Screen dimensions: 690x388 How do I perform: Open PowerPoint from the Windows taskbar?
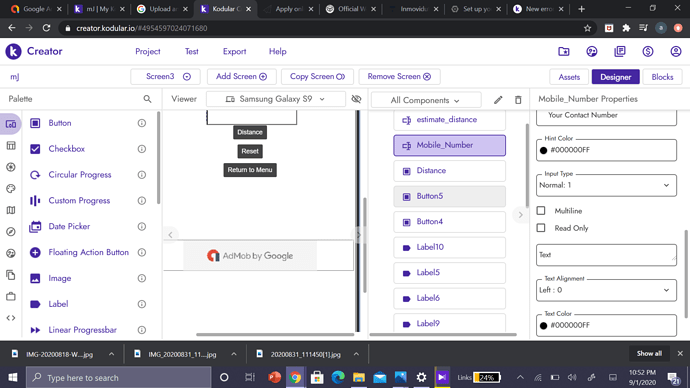point(275,377)
